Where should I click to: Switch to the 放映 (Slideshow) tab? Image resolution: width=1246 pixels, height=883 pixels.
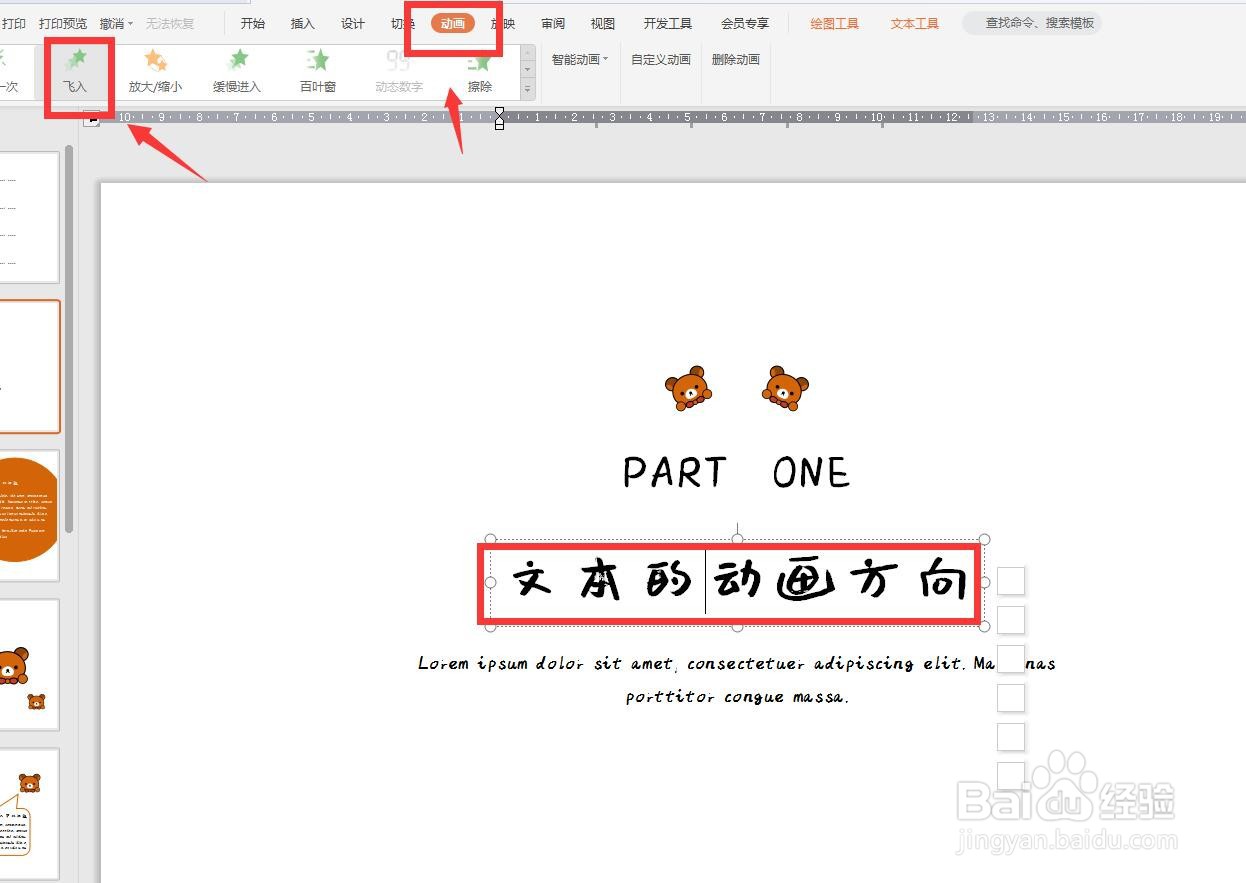coord(501,23)
